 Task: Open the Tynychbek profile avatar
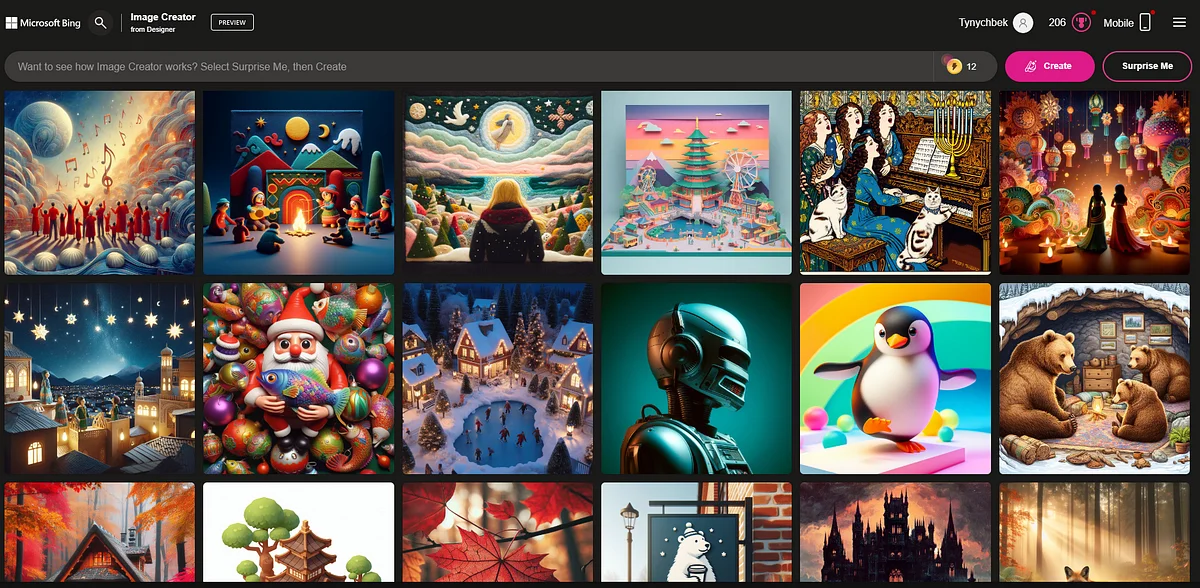pyautogui.click(x=1022, y=23)
